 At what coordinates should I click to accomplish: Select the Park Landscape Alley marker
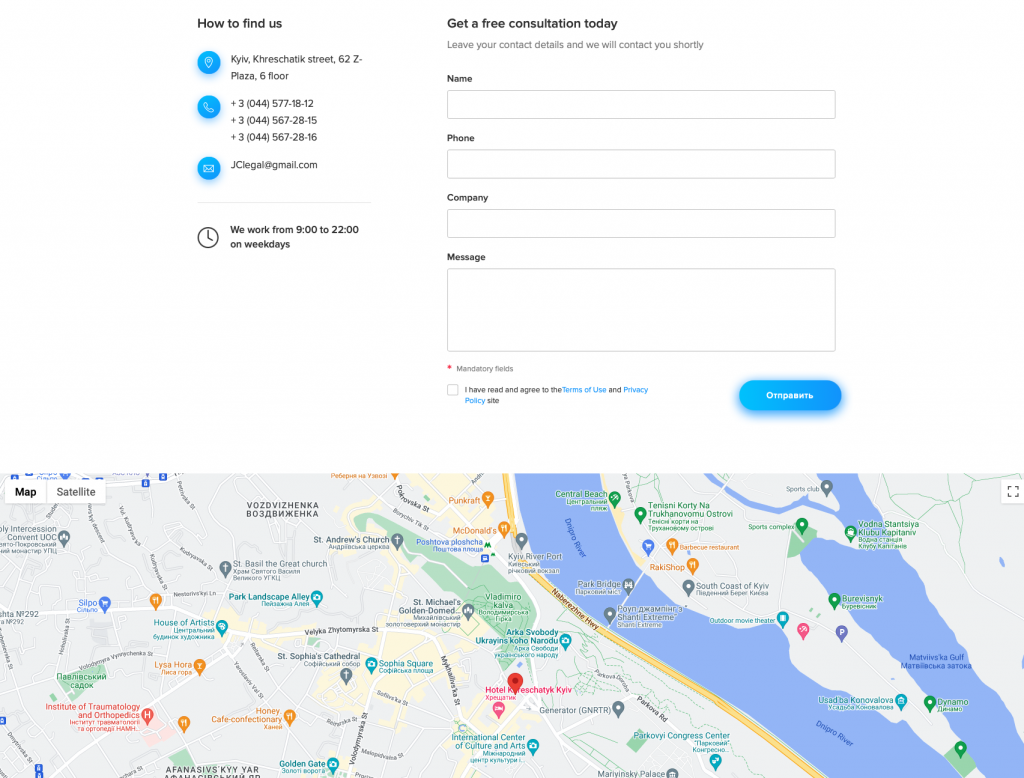click(x=317, y=596)
